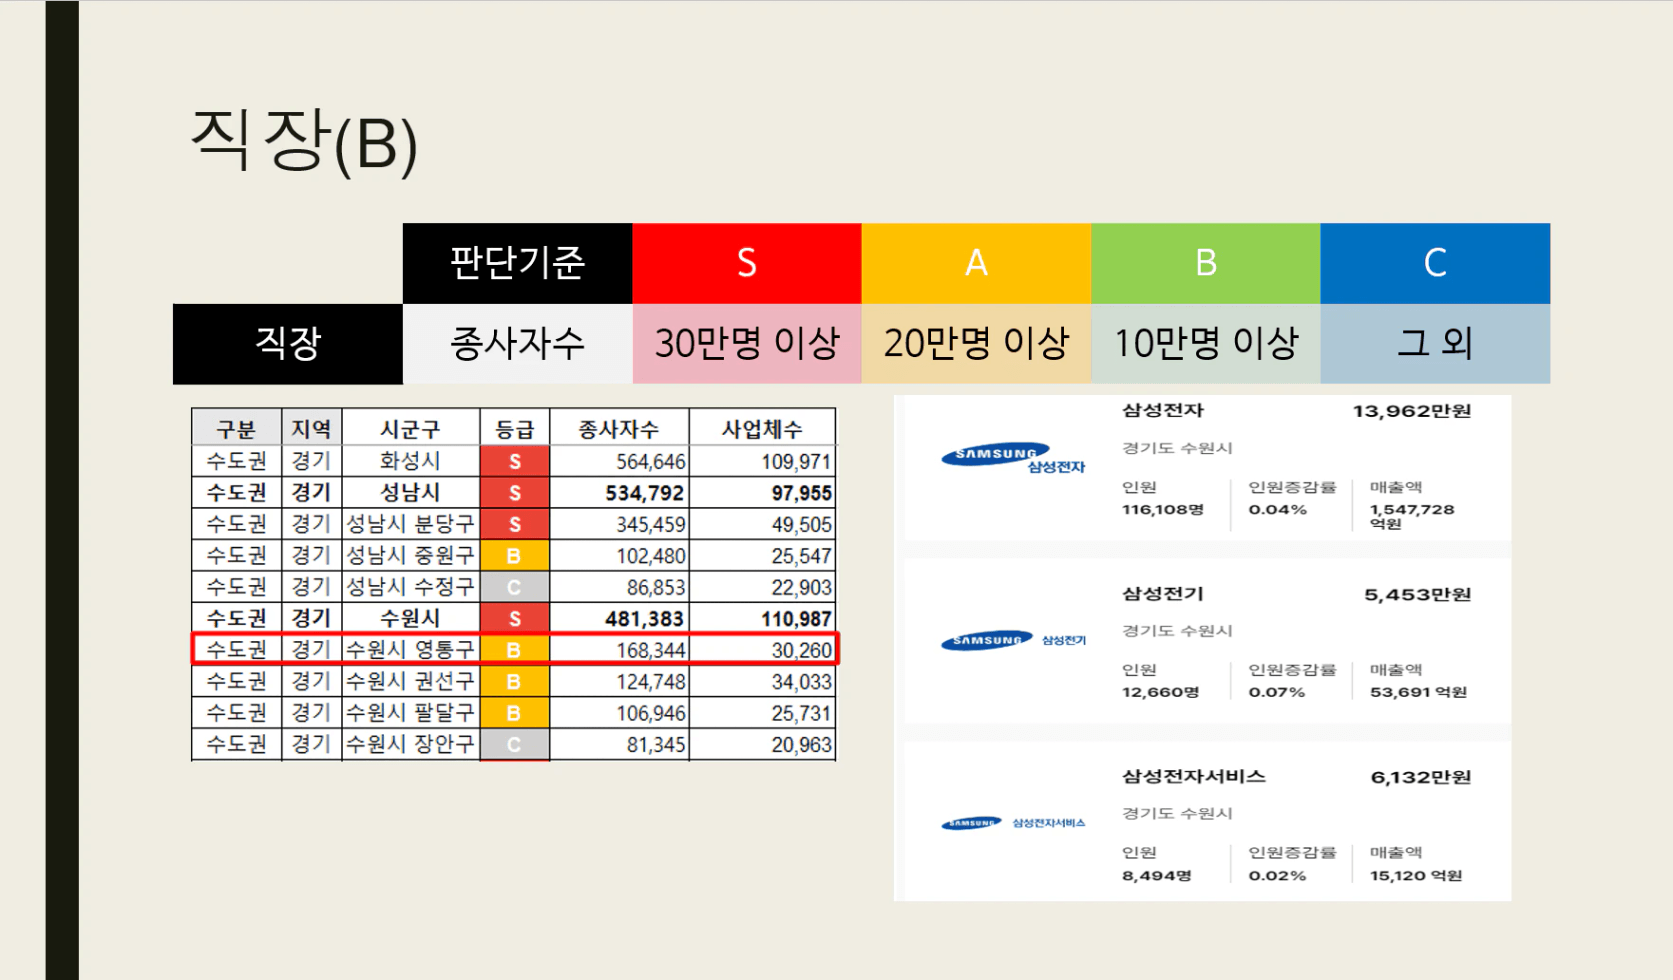This screenshot has width=1673, height=980.
Task: Click the 15,120 억원 revenue
Action: (x=1415, y=875)
